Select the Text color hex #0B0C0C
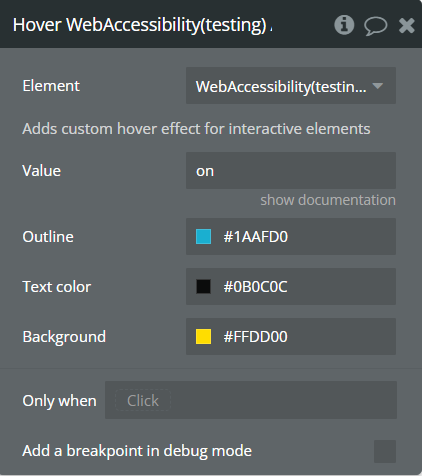422x476 pixels. click(x=255, y=287)
